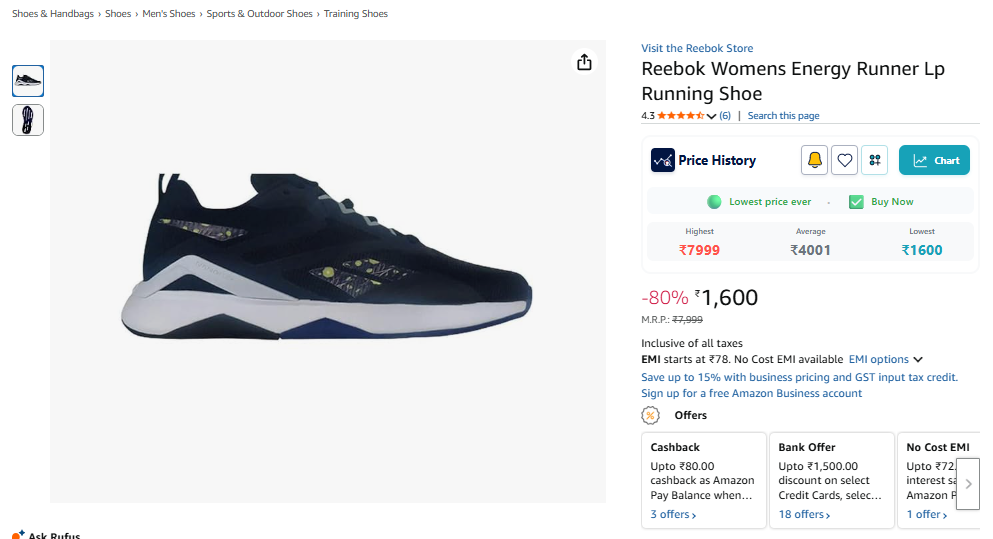Click the four-squares compare icon
Viewport: 993px width, 539px height.
(875, 160)
